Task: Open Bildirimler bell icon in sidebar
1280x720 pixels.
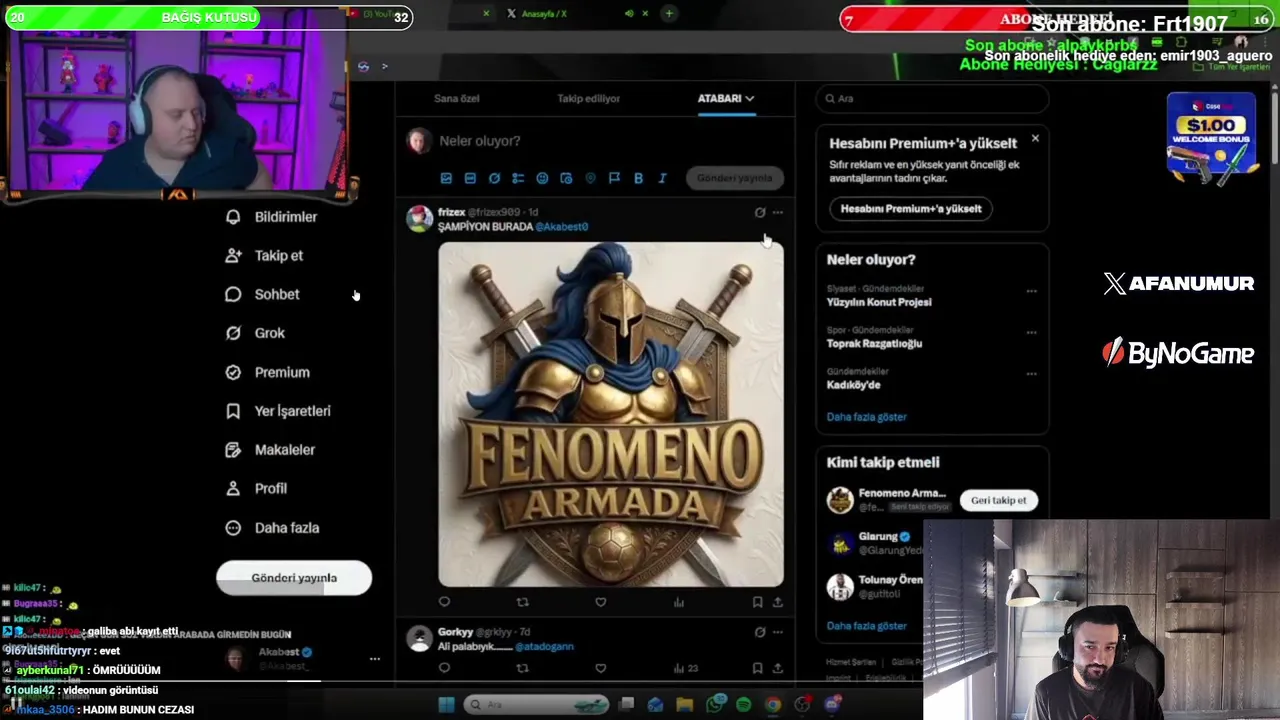Action: tap(233, 217)
